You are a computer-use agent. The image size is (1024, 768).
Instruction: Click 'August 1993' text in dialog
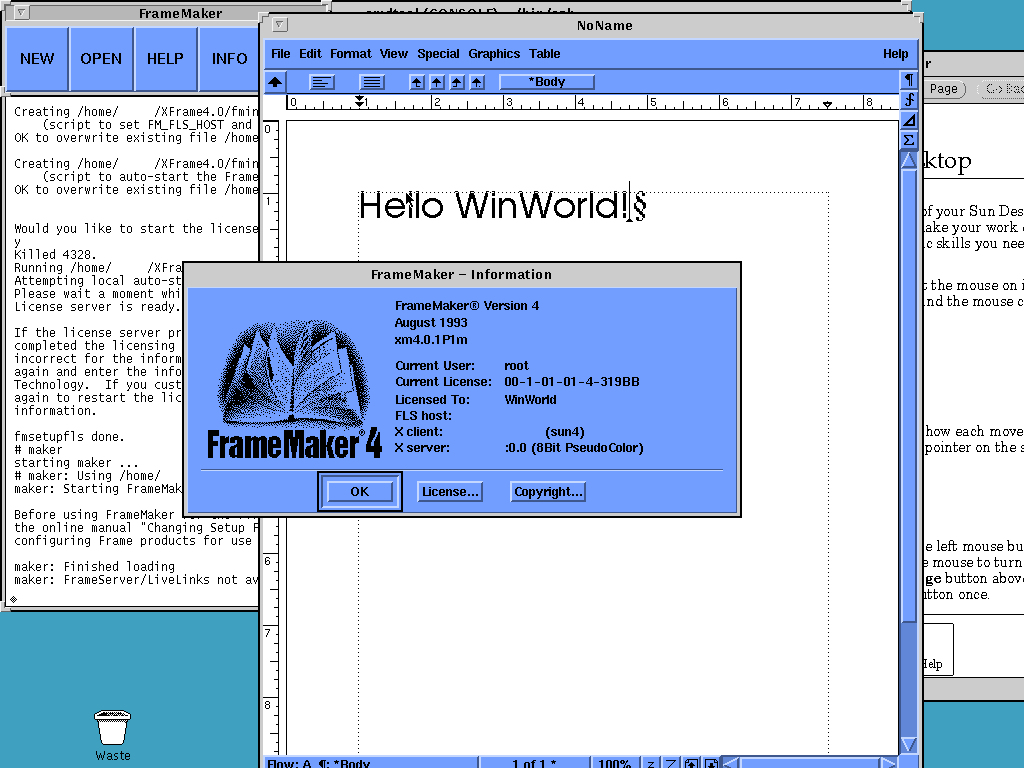point(431,323)
